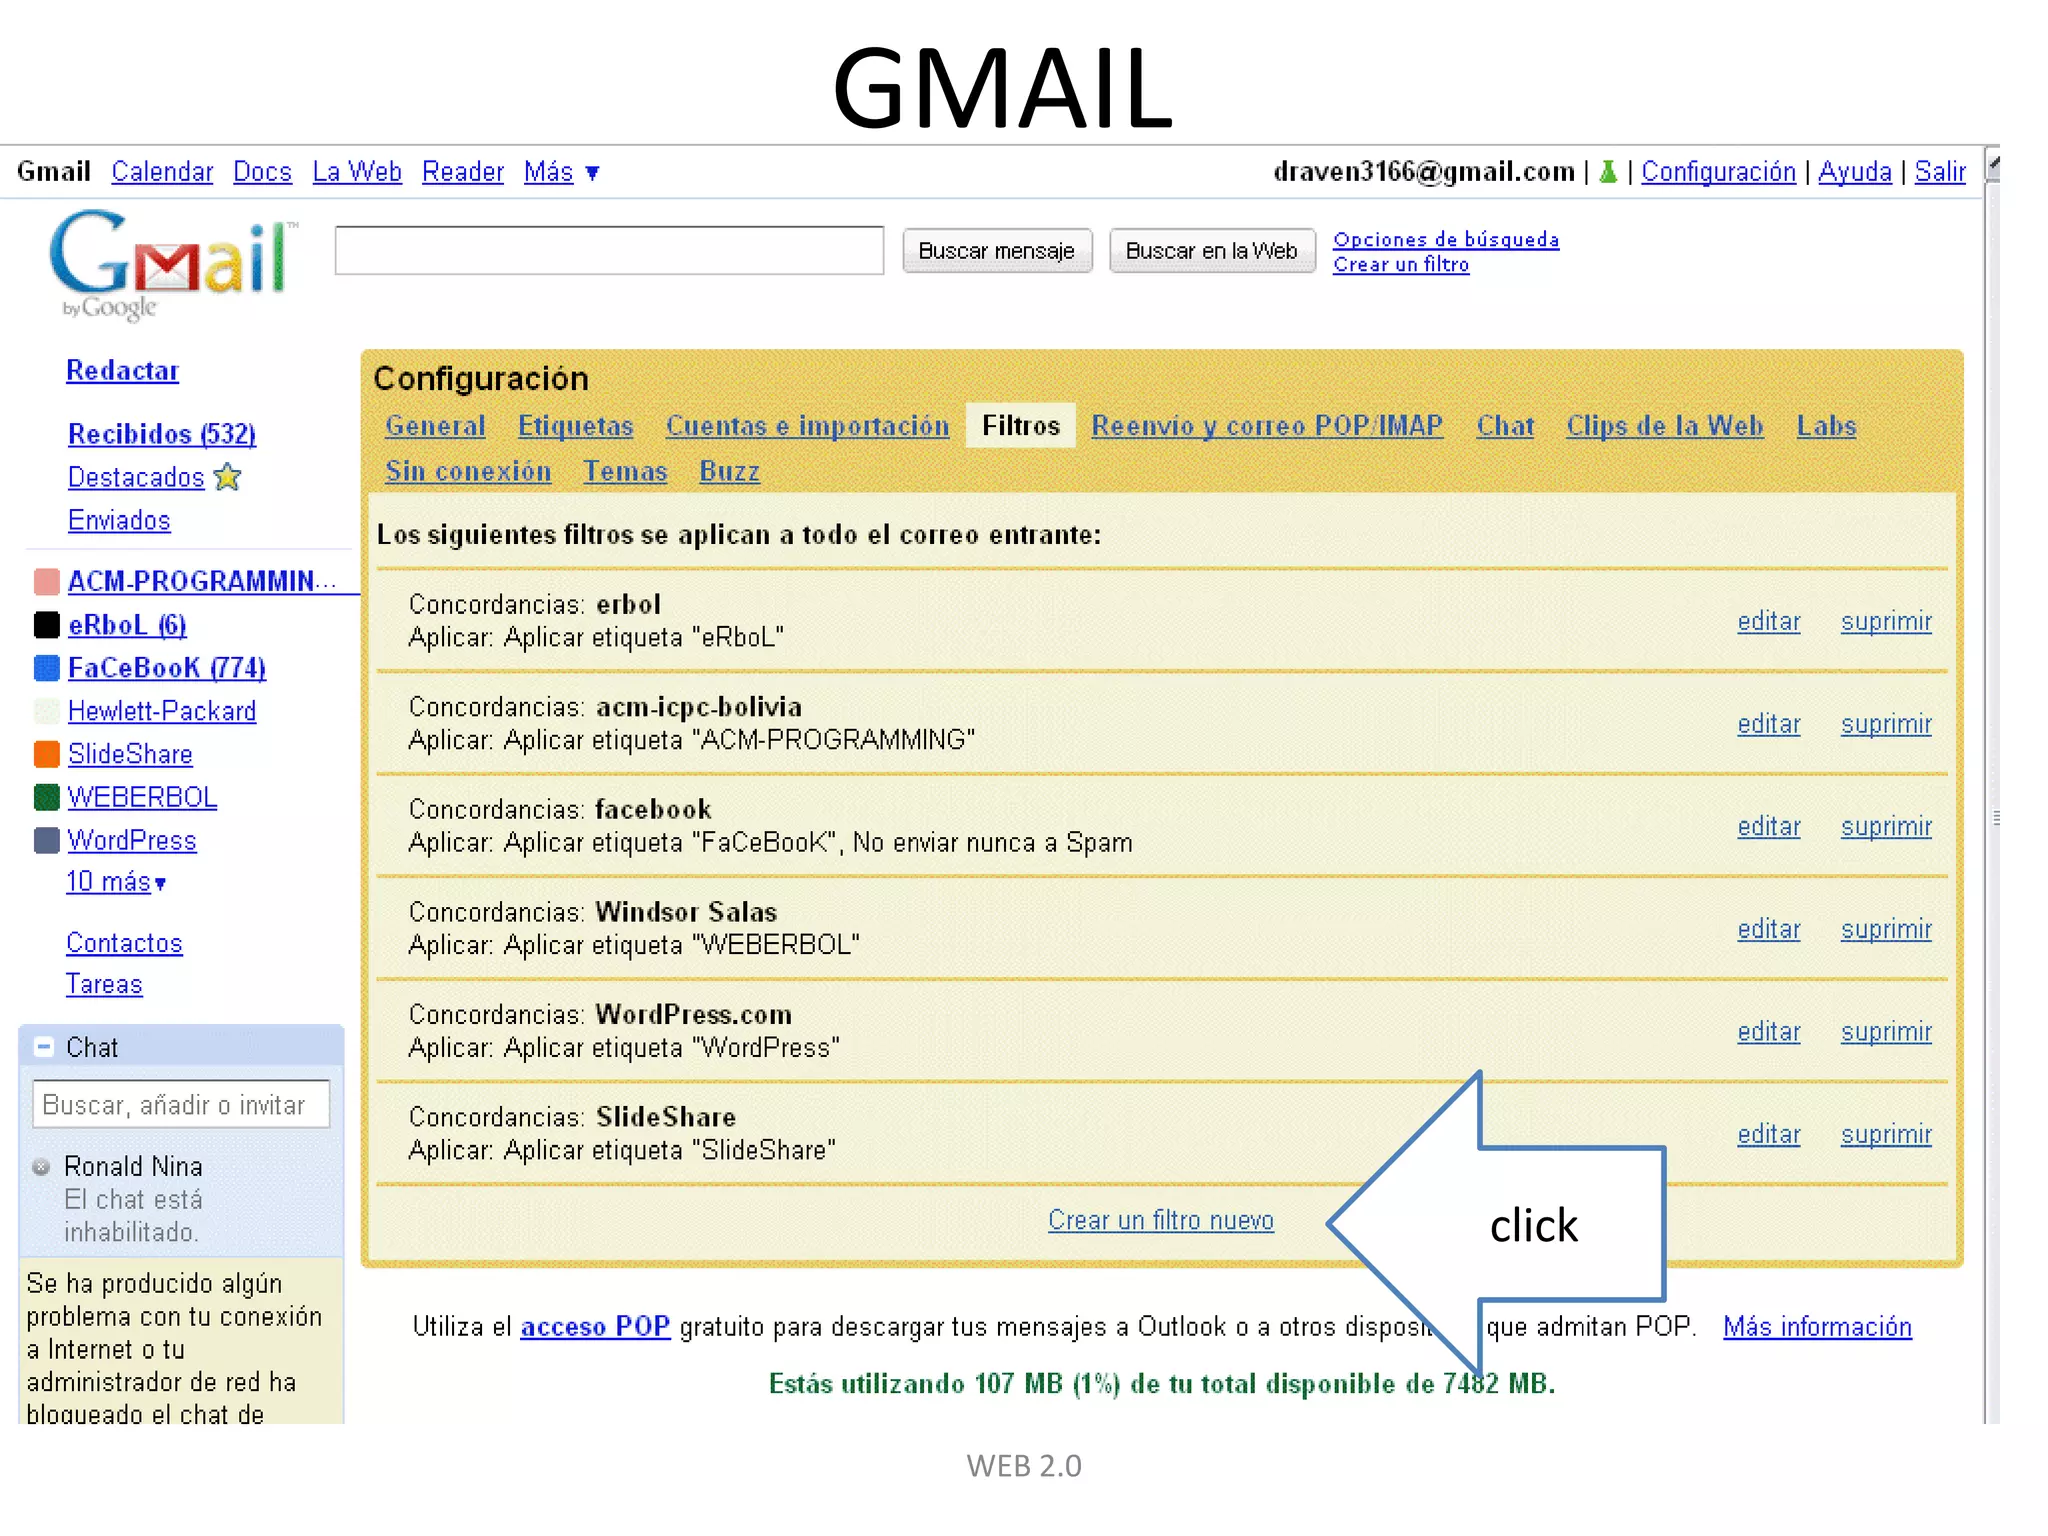Delete the WordPress.com filter
The width and height of the screenshot is (2048, 1536).
coord(1886,1032)
